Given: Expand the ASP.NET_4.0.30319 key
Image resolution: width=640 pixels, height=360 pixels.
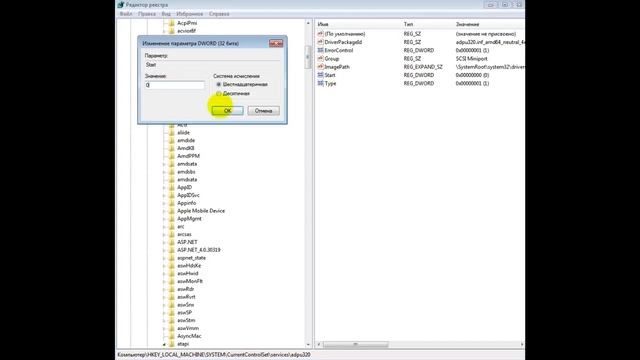Looking at the screenshot, I should click(x=164, y=250).
